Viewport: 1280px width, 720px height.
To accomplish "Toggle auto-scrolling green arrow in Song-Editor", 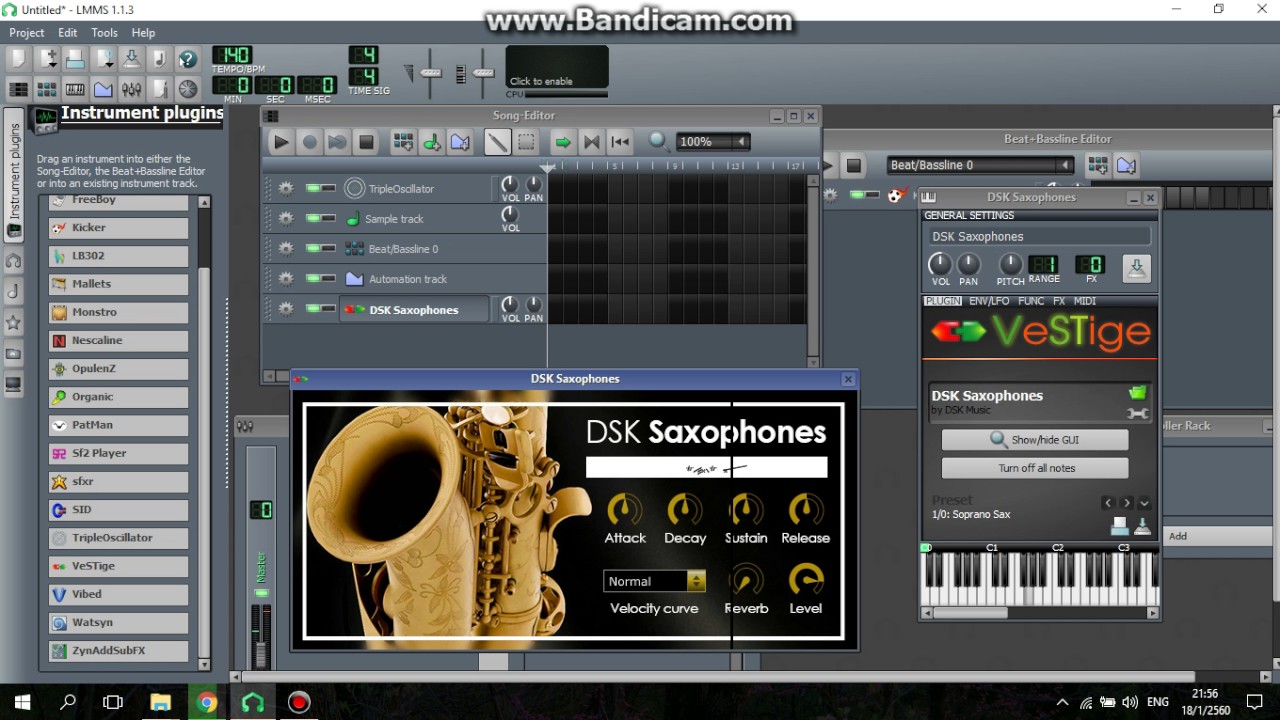I will click(x=563, y=142).
